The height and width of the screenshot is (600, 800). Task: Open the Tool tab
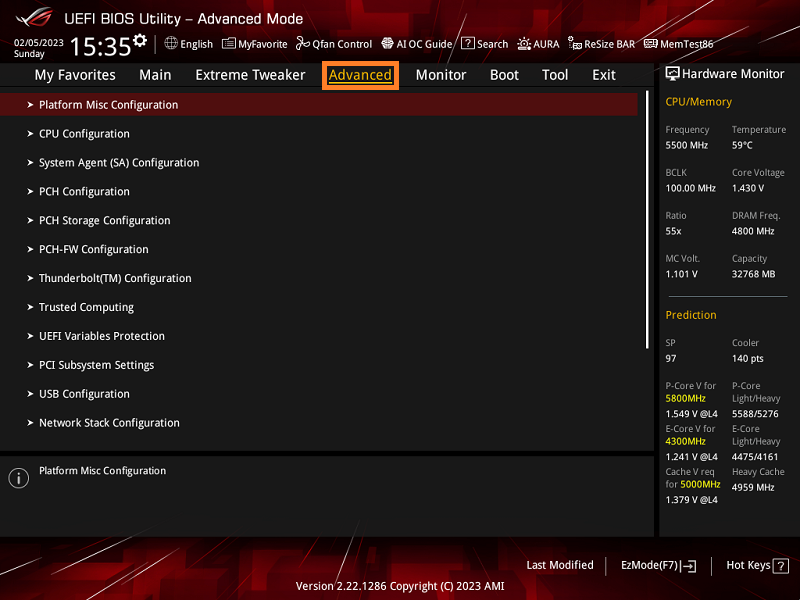pyautogui.click(x=555, y=75)
